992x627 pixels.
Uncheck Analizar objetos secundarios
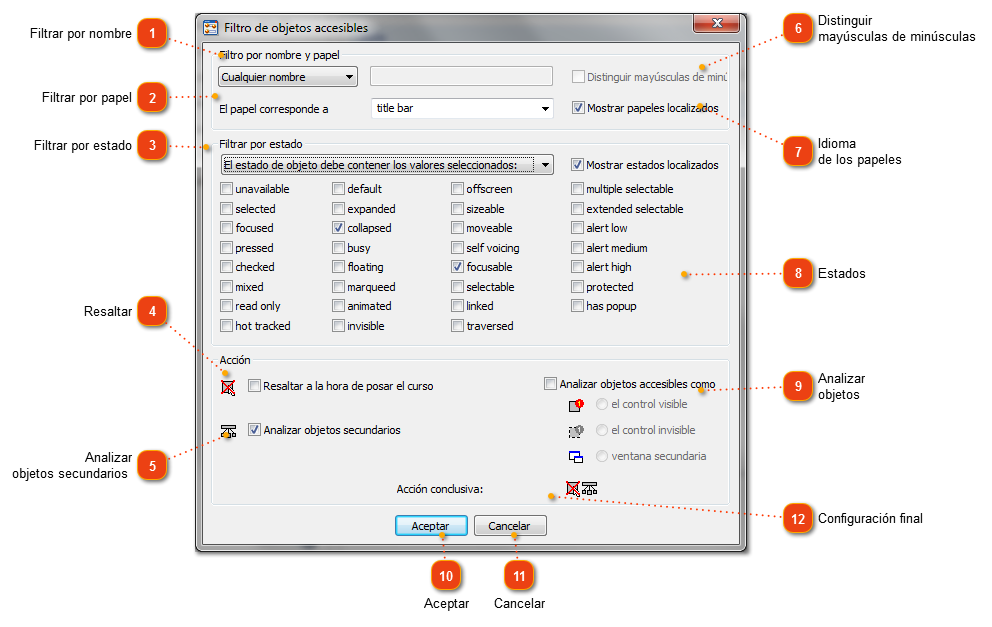pyautogui.click(x=254, y=430)
